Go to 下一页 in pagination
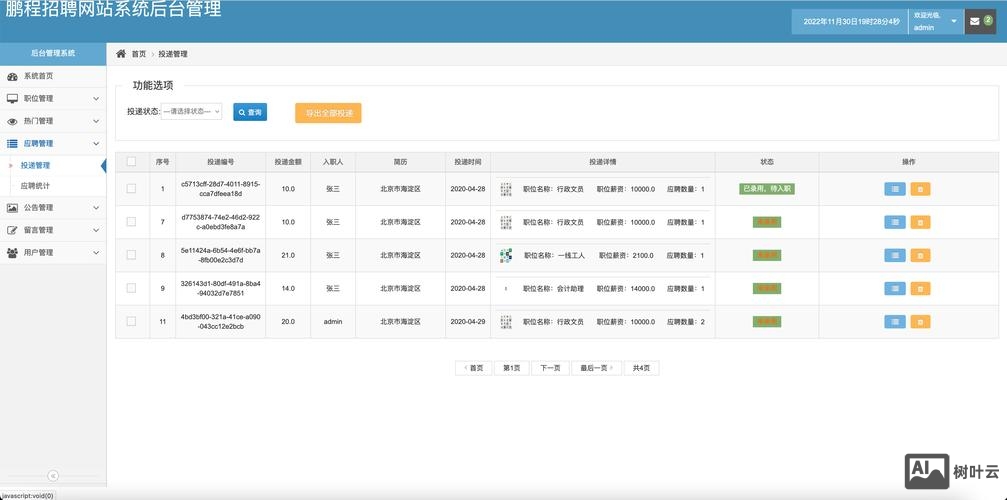The height and width of the screenshot is (500, 1007). [550, 368]
